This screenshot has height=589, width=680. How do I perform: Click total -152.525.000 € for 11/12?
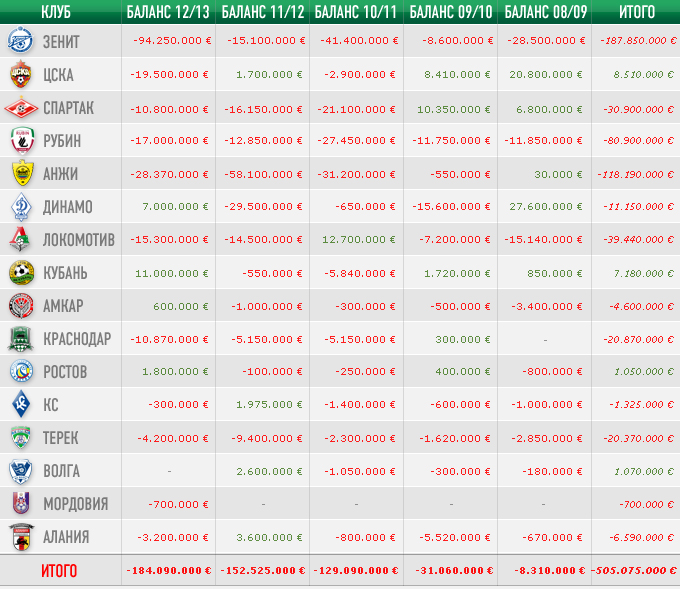263,570
